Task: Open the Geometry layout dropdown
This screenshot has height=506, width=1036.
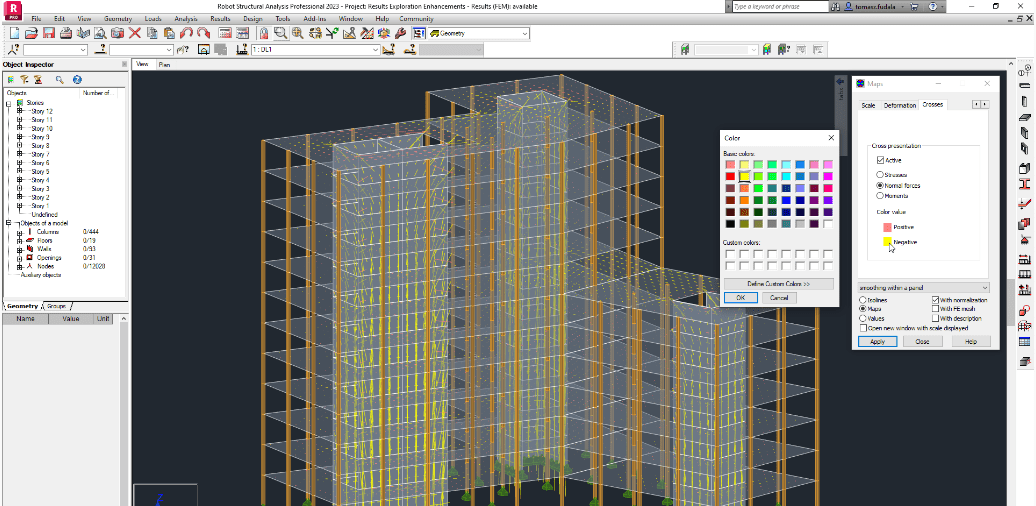Action: [x=524, y=34]
